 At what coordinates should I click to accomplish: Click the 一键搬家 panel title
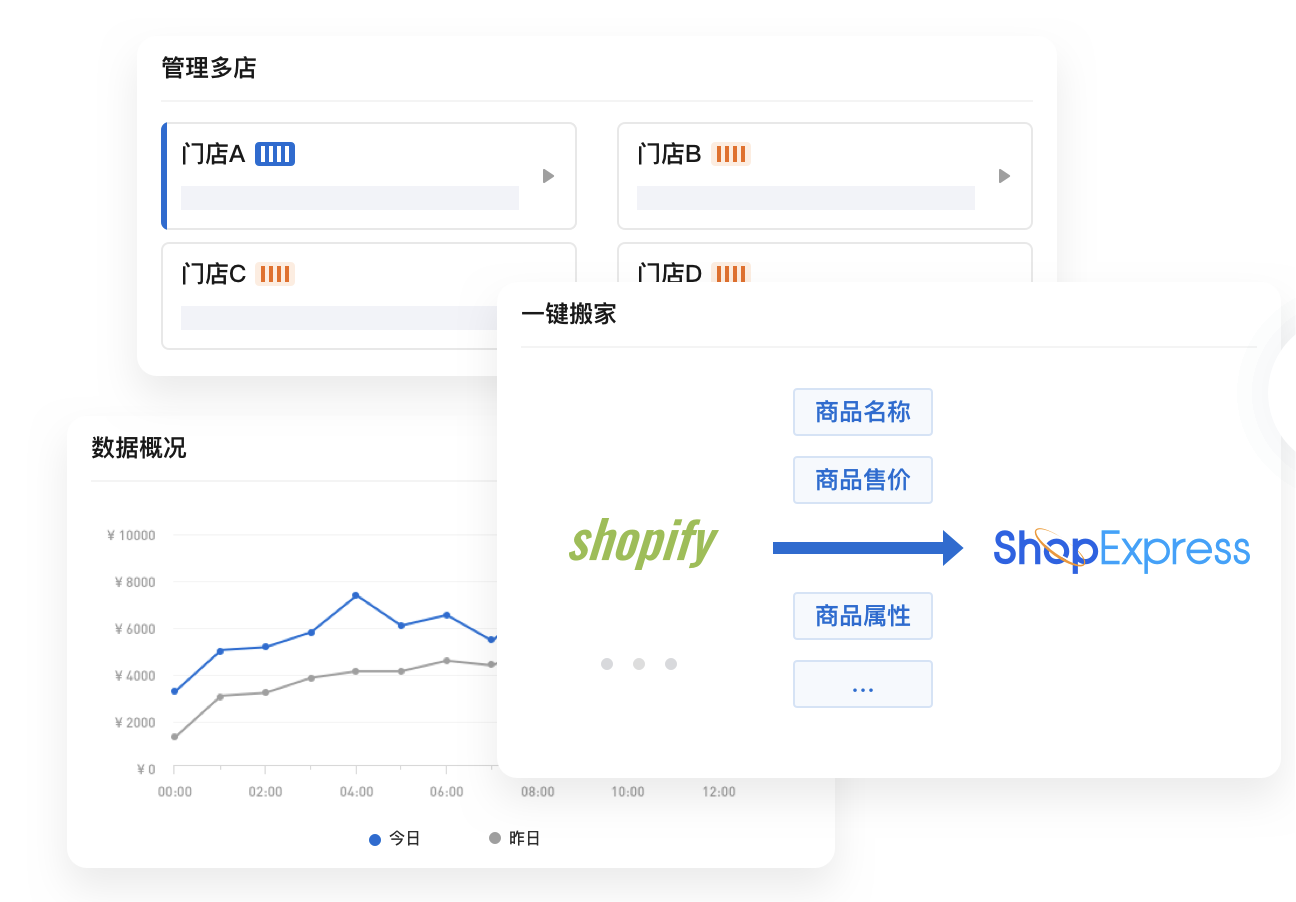point(569,314)
